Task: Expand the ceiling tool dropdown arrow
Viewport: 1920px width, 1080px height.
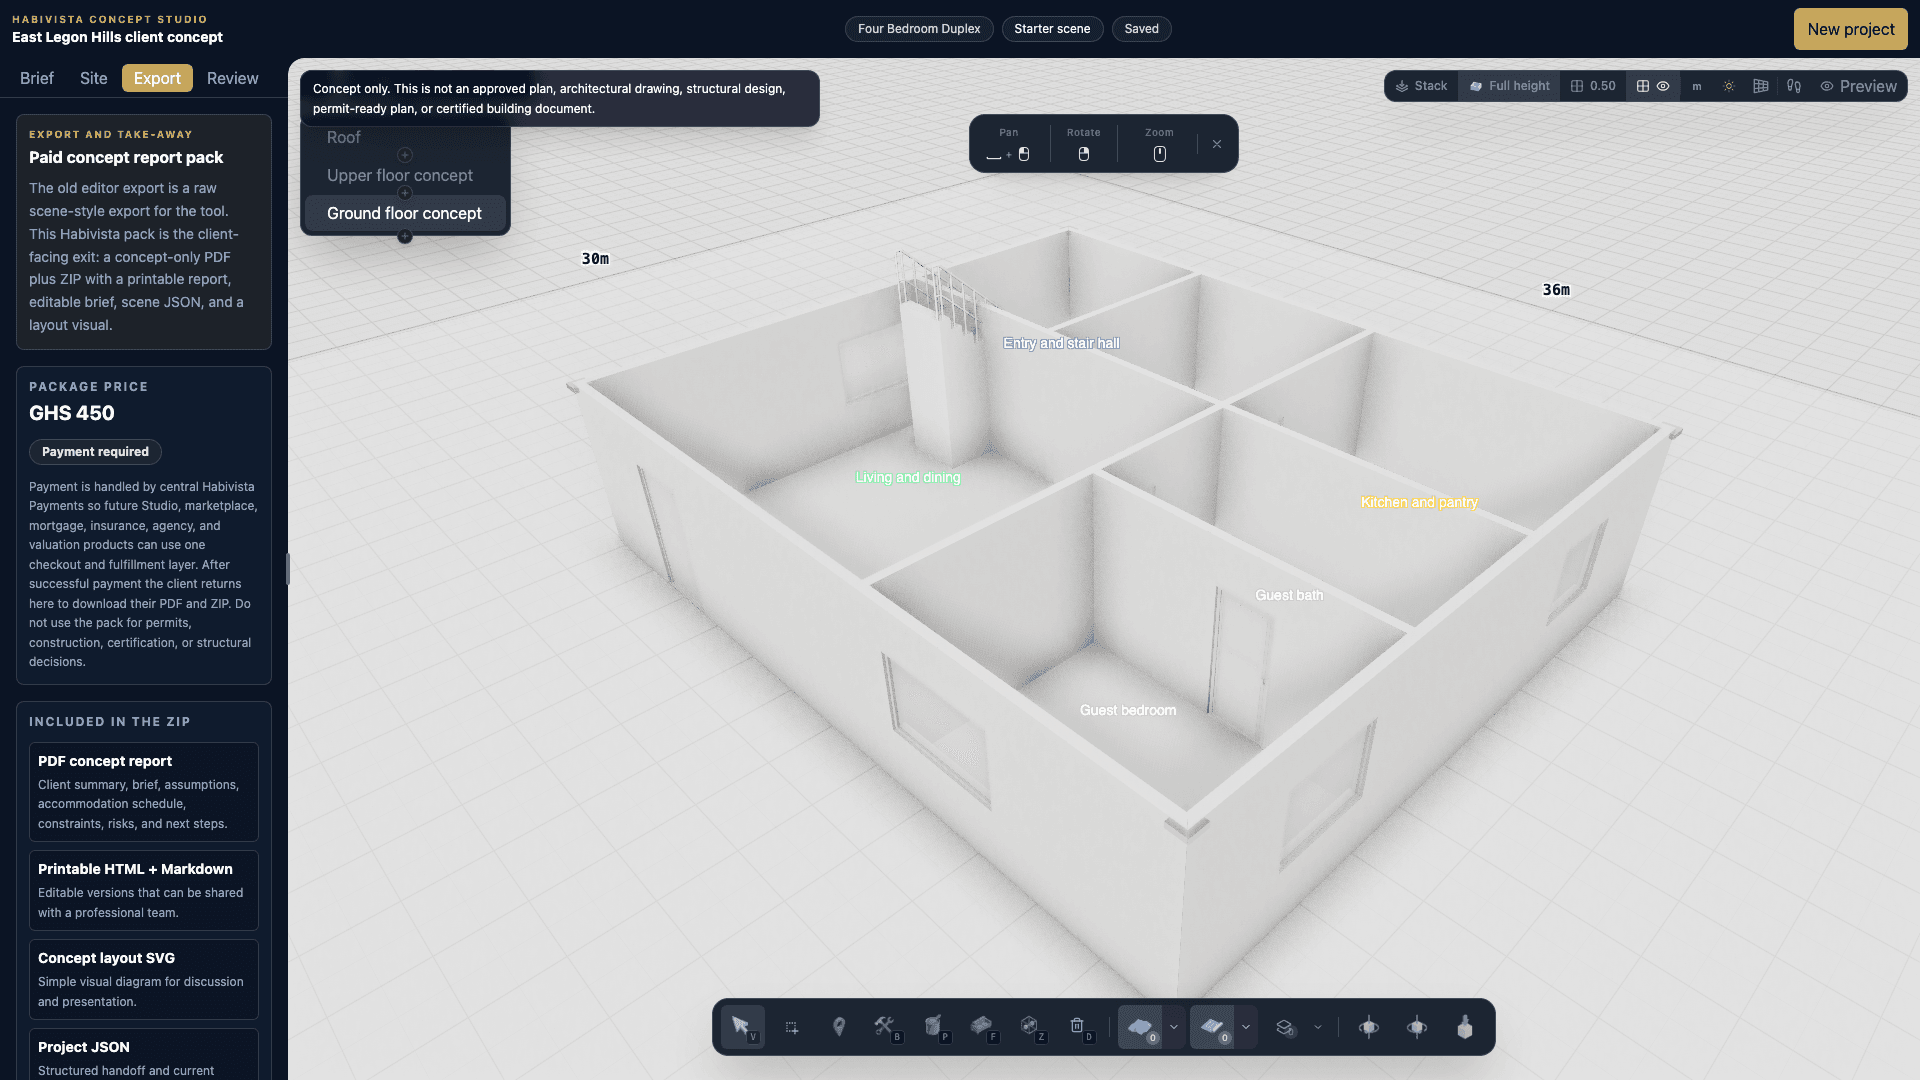Action: pyautogui.click(x=1246, y=1027)
